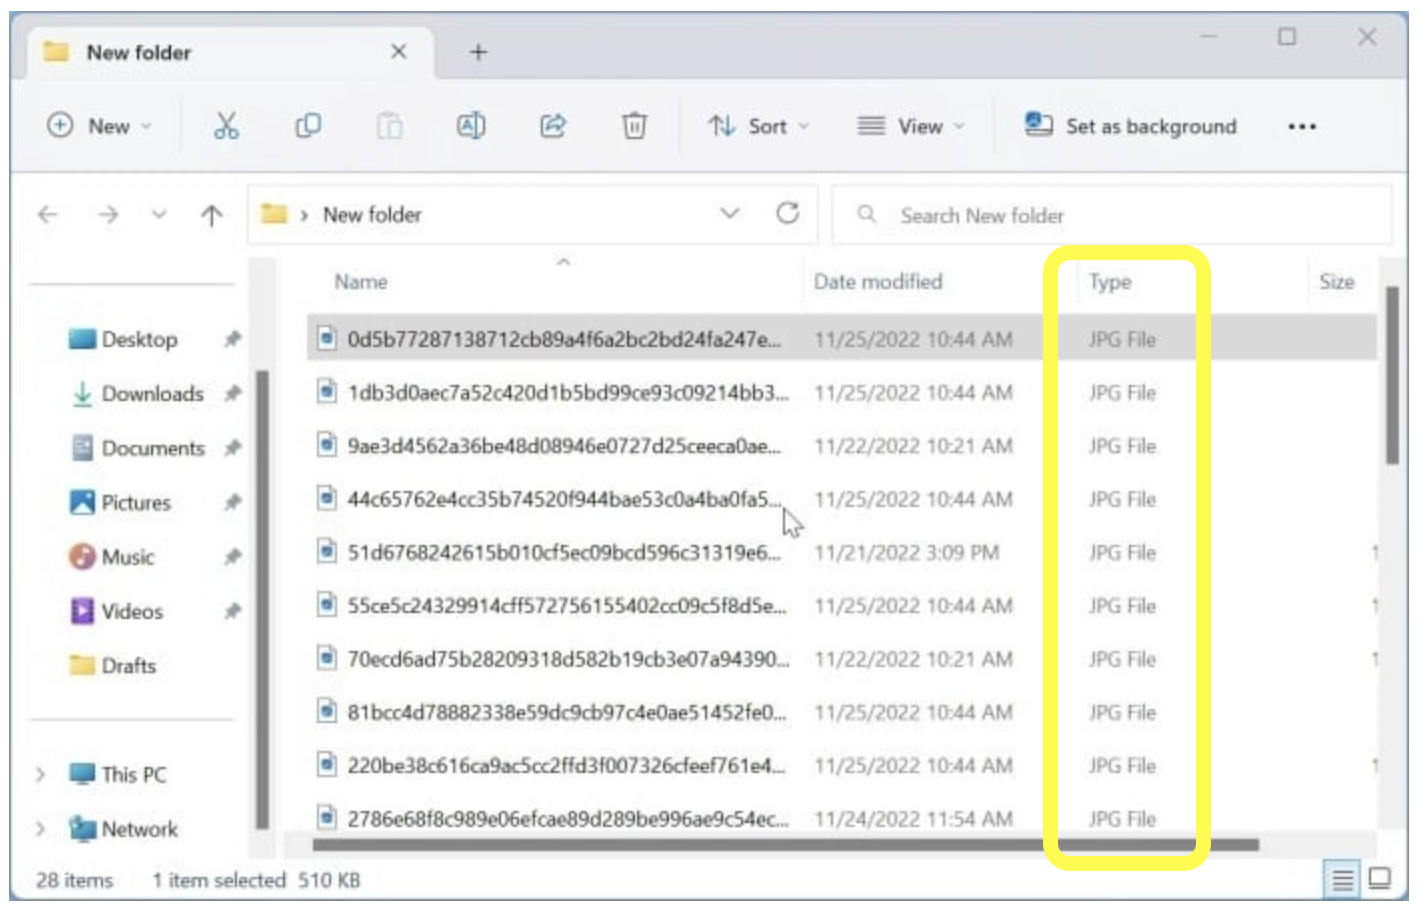Sort by the Size column header
The height and width of the screenshot is (914, 1428).
point(1336,282)
